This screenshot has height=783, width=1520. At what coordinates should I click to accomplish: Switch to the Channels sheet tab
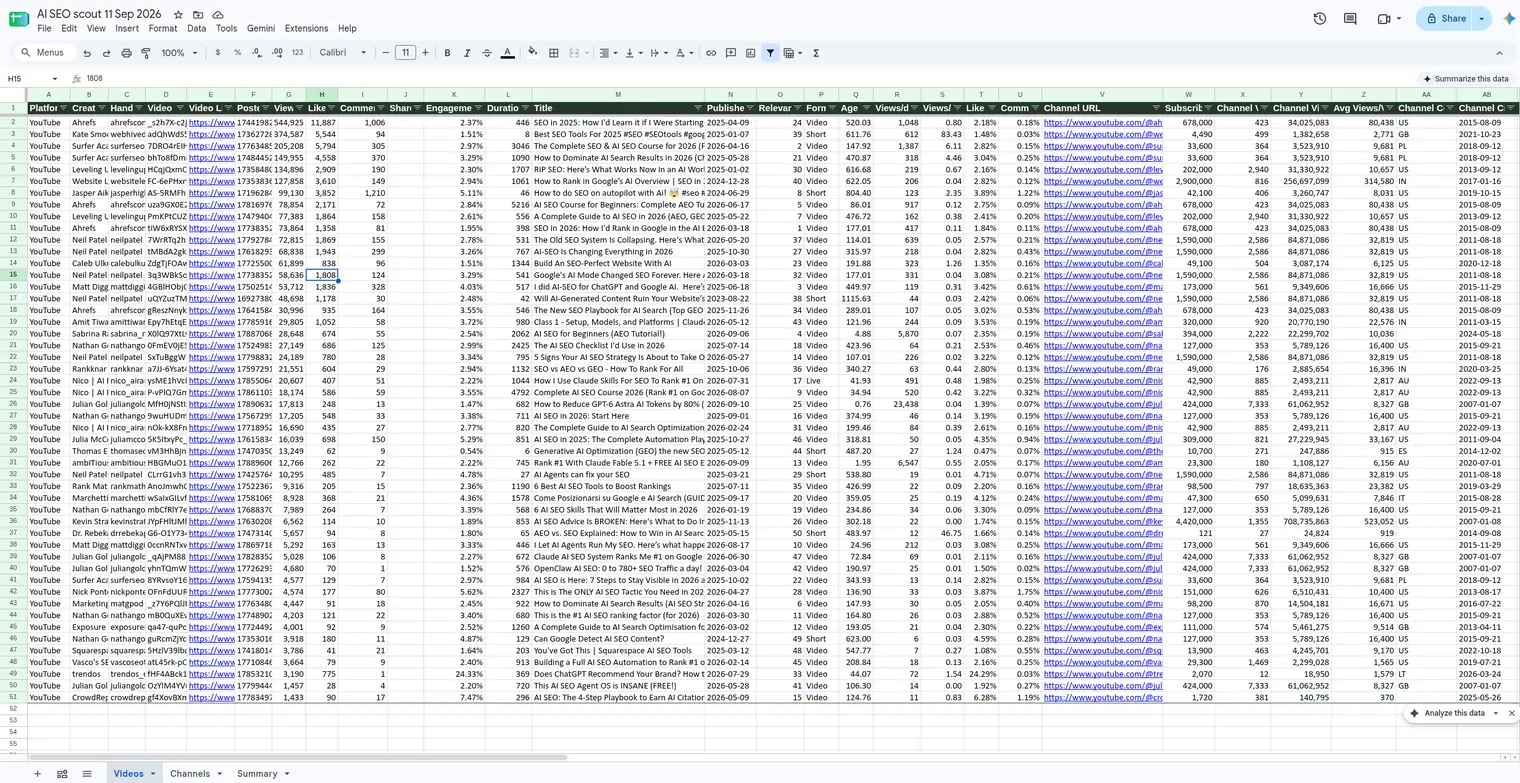click(190, 773)
